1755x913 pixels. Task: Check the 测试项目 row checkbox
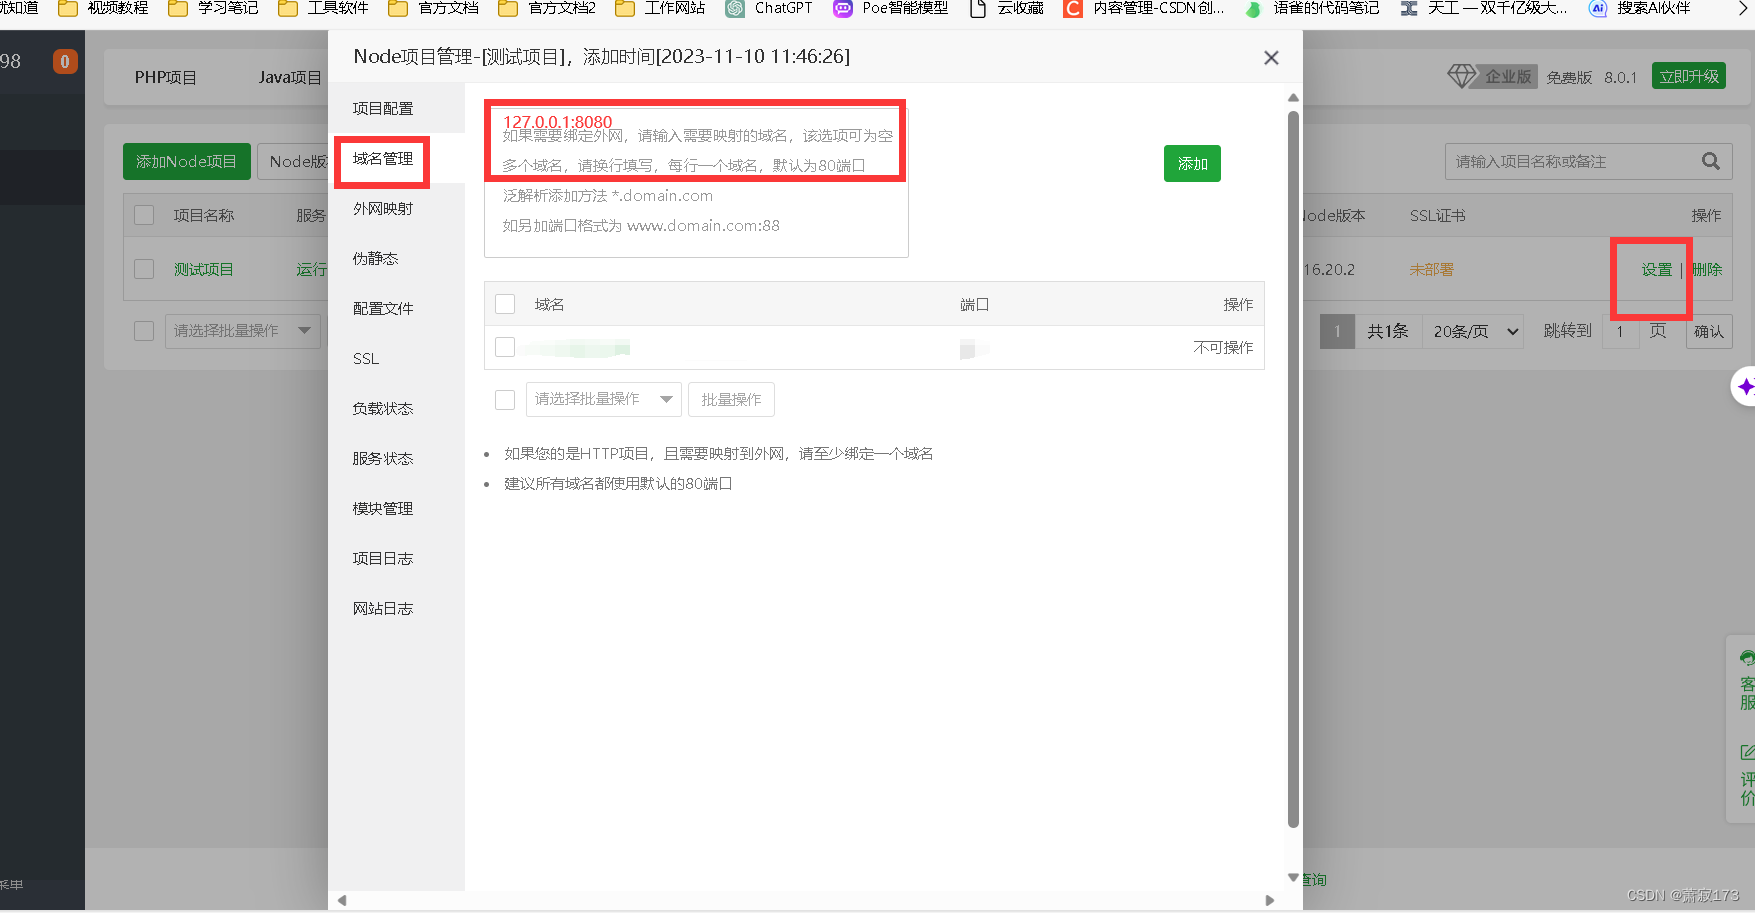point(144,269)
